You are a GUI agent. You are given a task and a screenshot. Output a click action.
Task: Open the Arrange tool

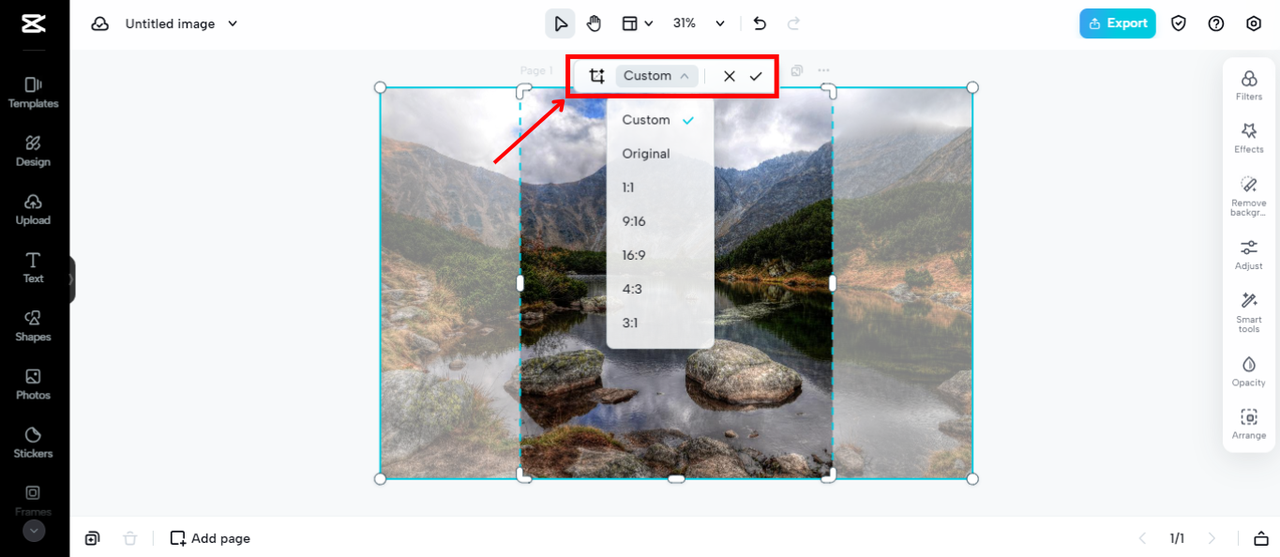coord(1249,425)
